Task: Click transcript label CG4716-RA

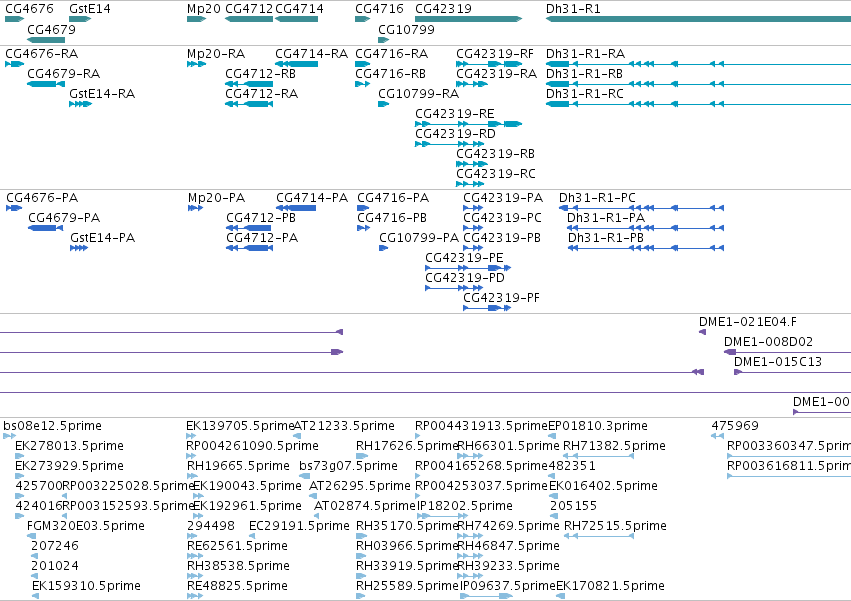Action: [x=391, y=54]
